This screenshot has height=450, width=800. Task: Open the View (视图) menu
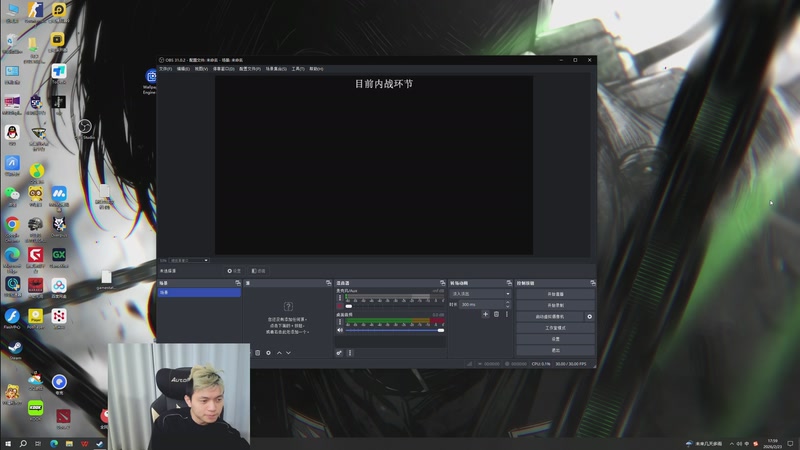(x=201, y=68)
